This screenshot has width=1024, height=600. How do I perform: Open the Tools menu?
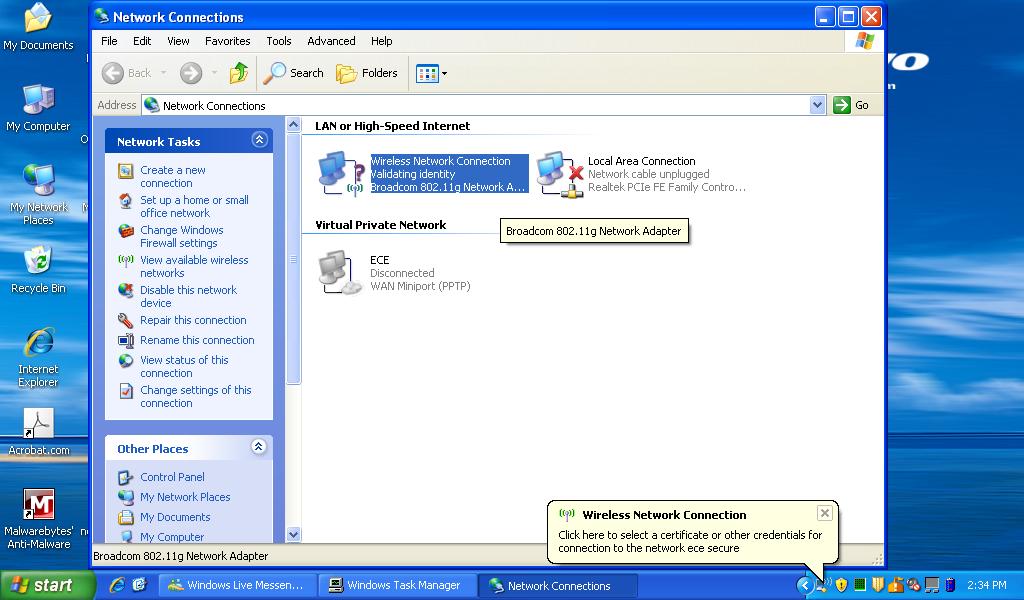pos(278,41)
